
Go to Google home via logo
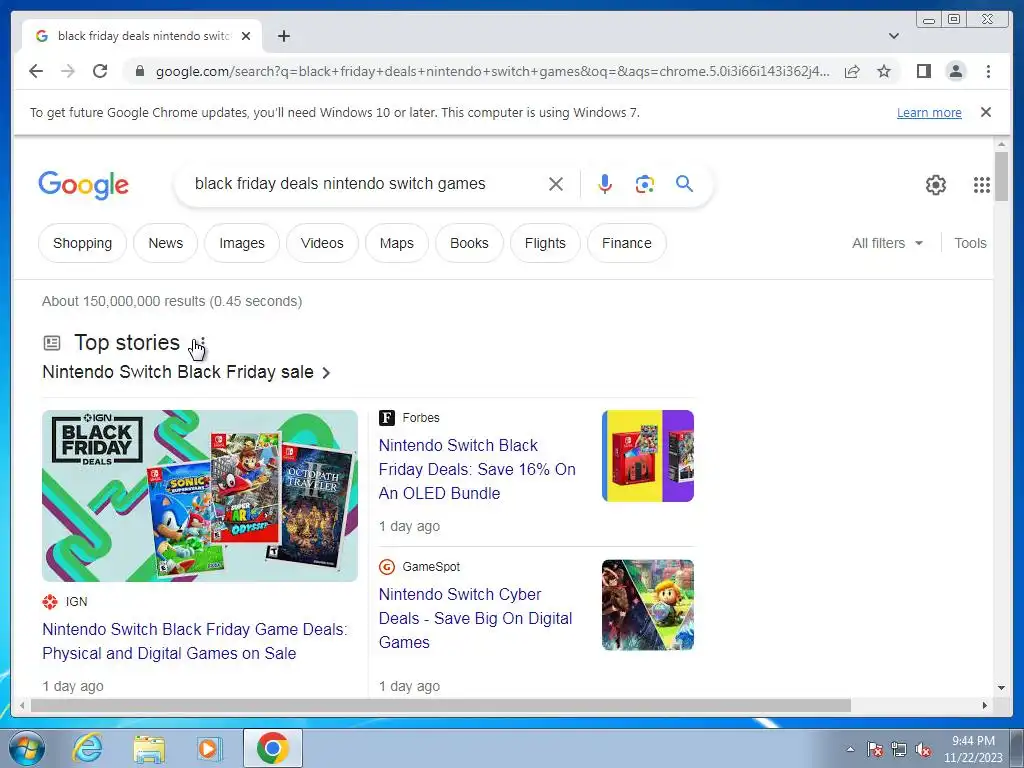[x=84, y=185]
